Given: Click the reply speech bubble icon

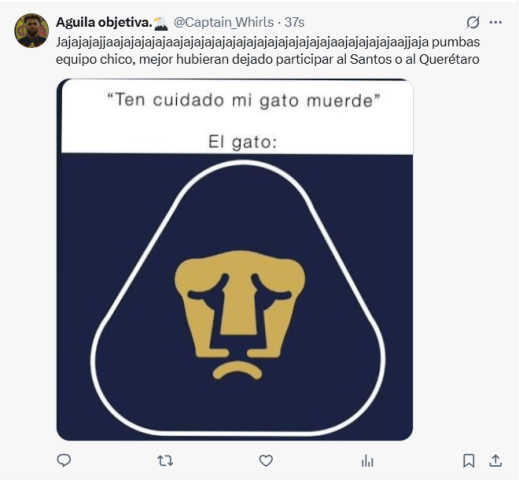Looking at the screenshot, I should coord(64,460).
